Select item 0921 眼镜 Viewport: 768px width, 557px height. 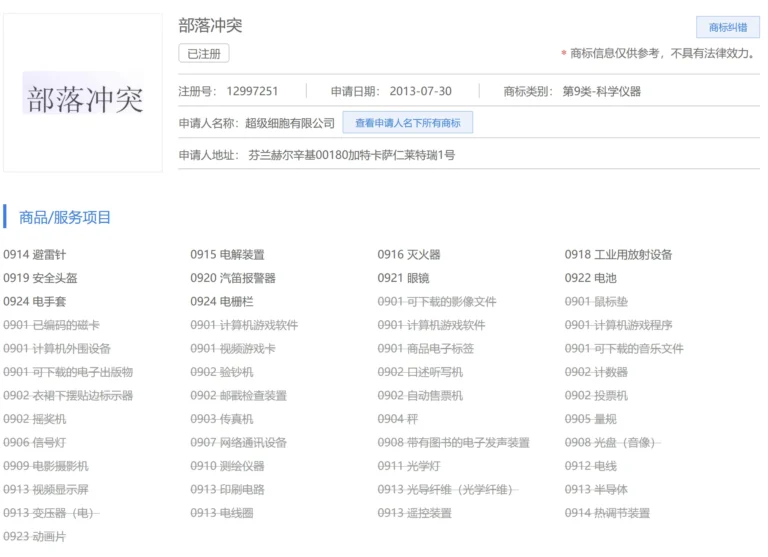click(x=402, y=278)
